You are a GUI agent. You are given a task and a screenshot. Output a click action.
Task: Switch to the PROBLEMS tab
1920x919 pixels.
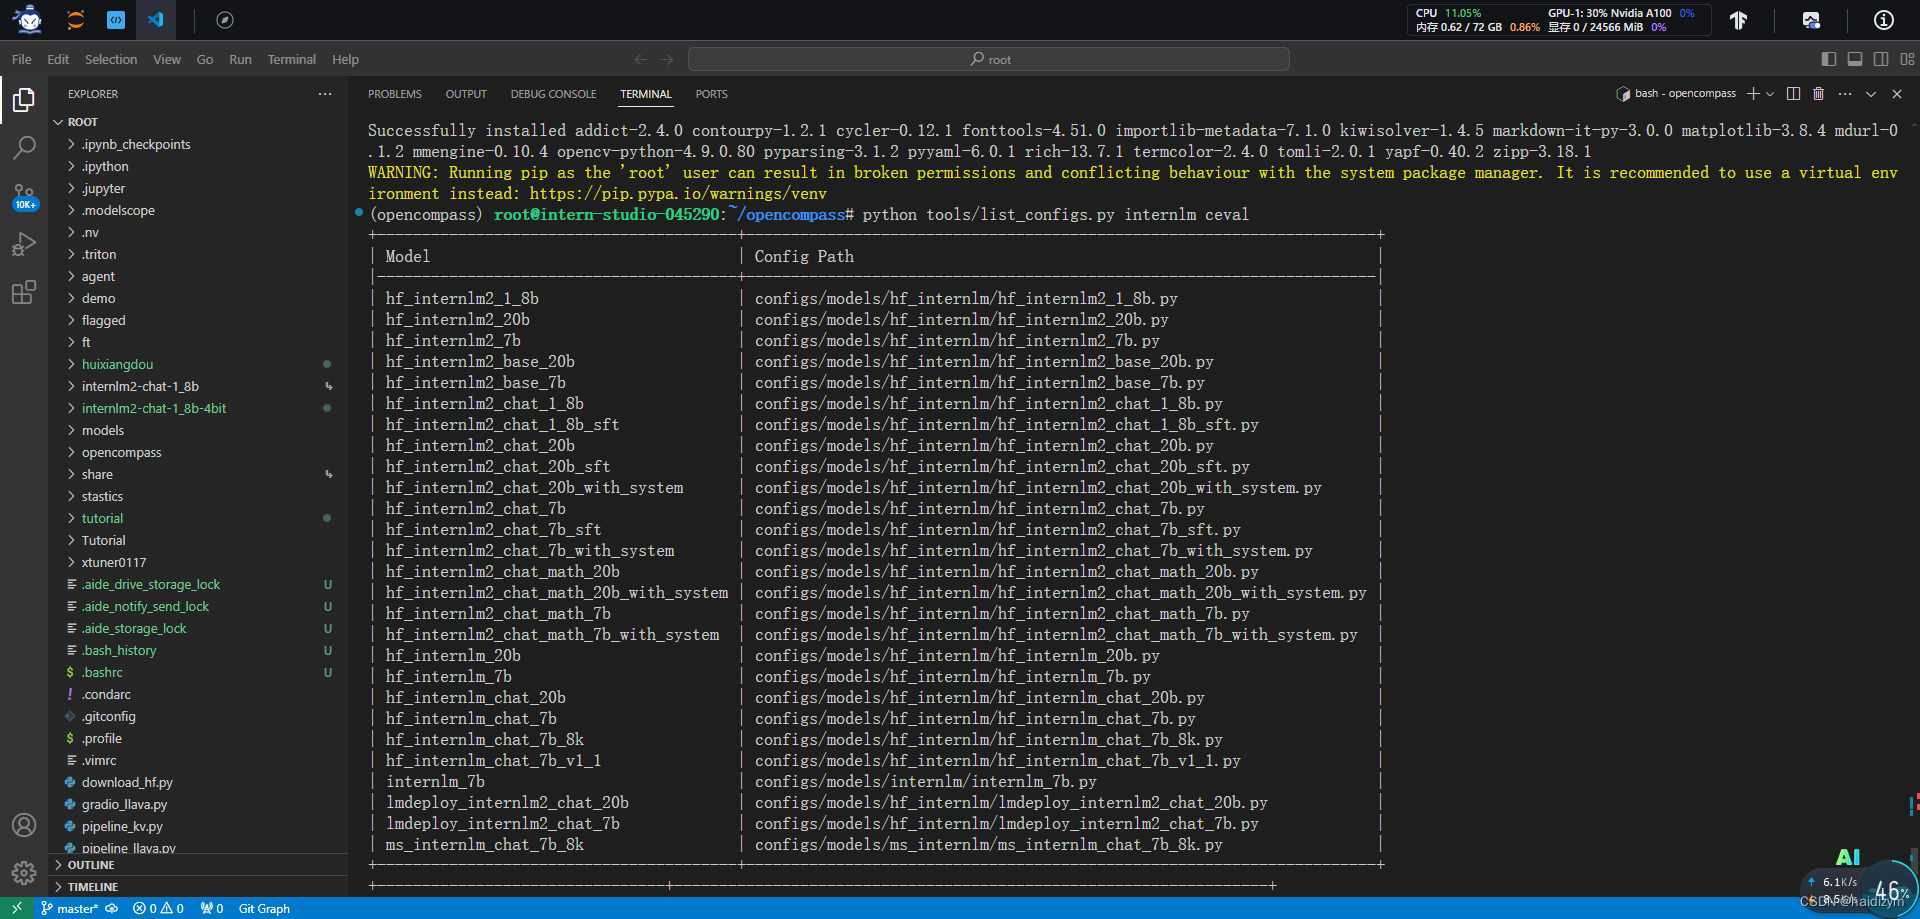(x=395, y=94)
